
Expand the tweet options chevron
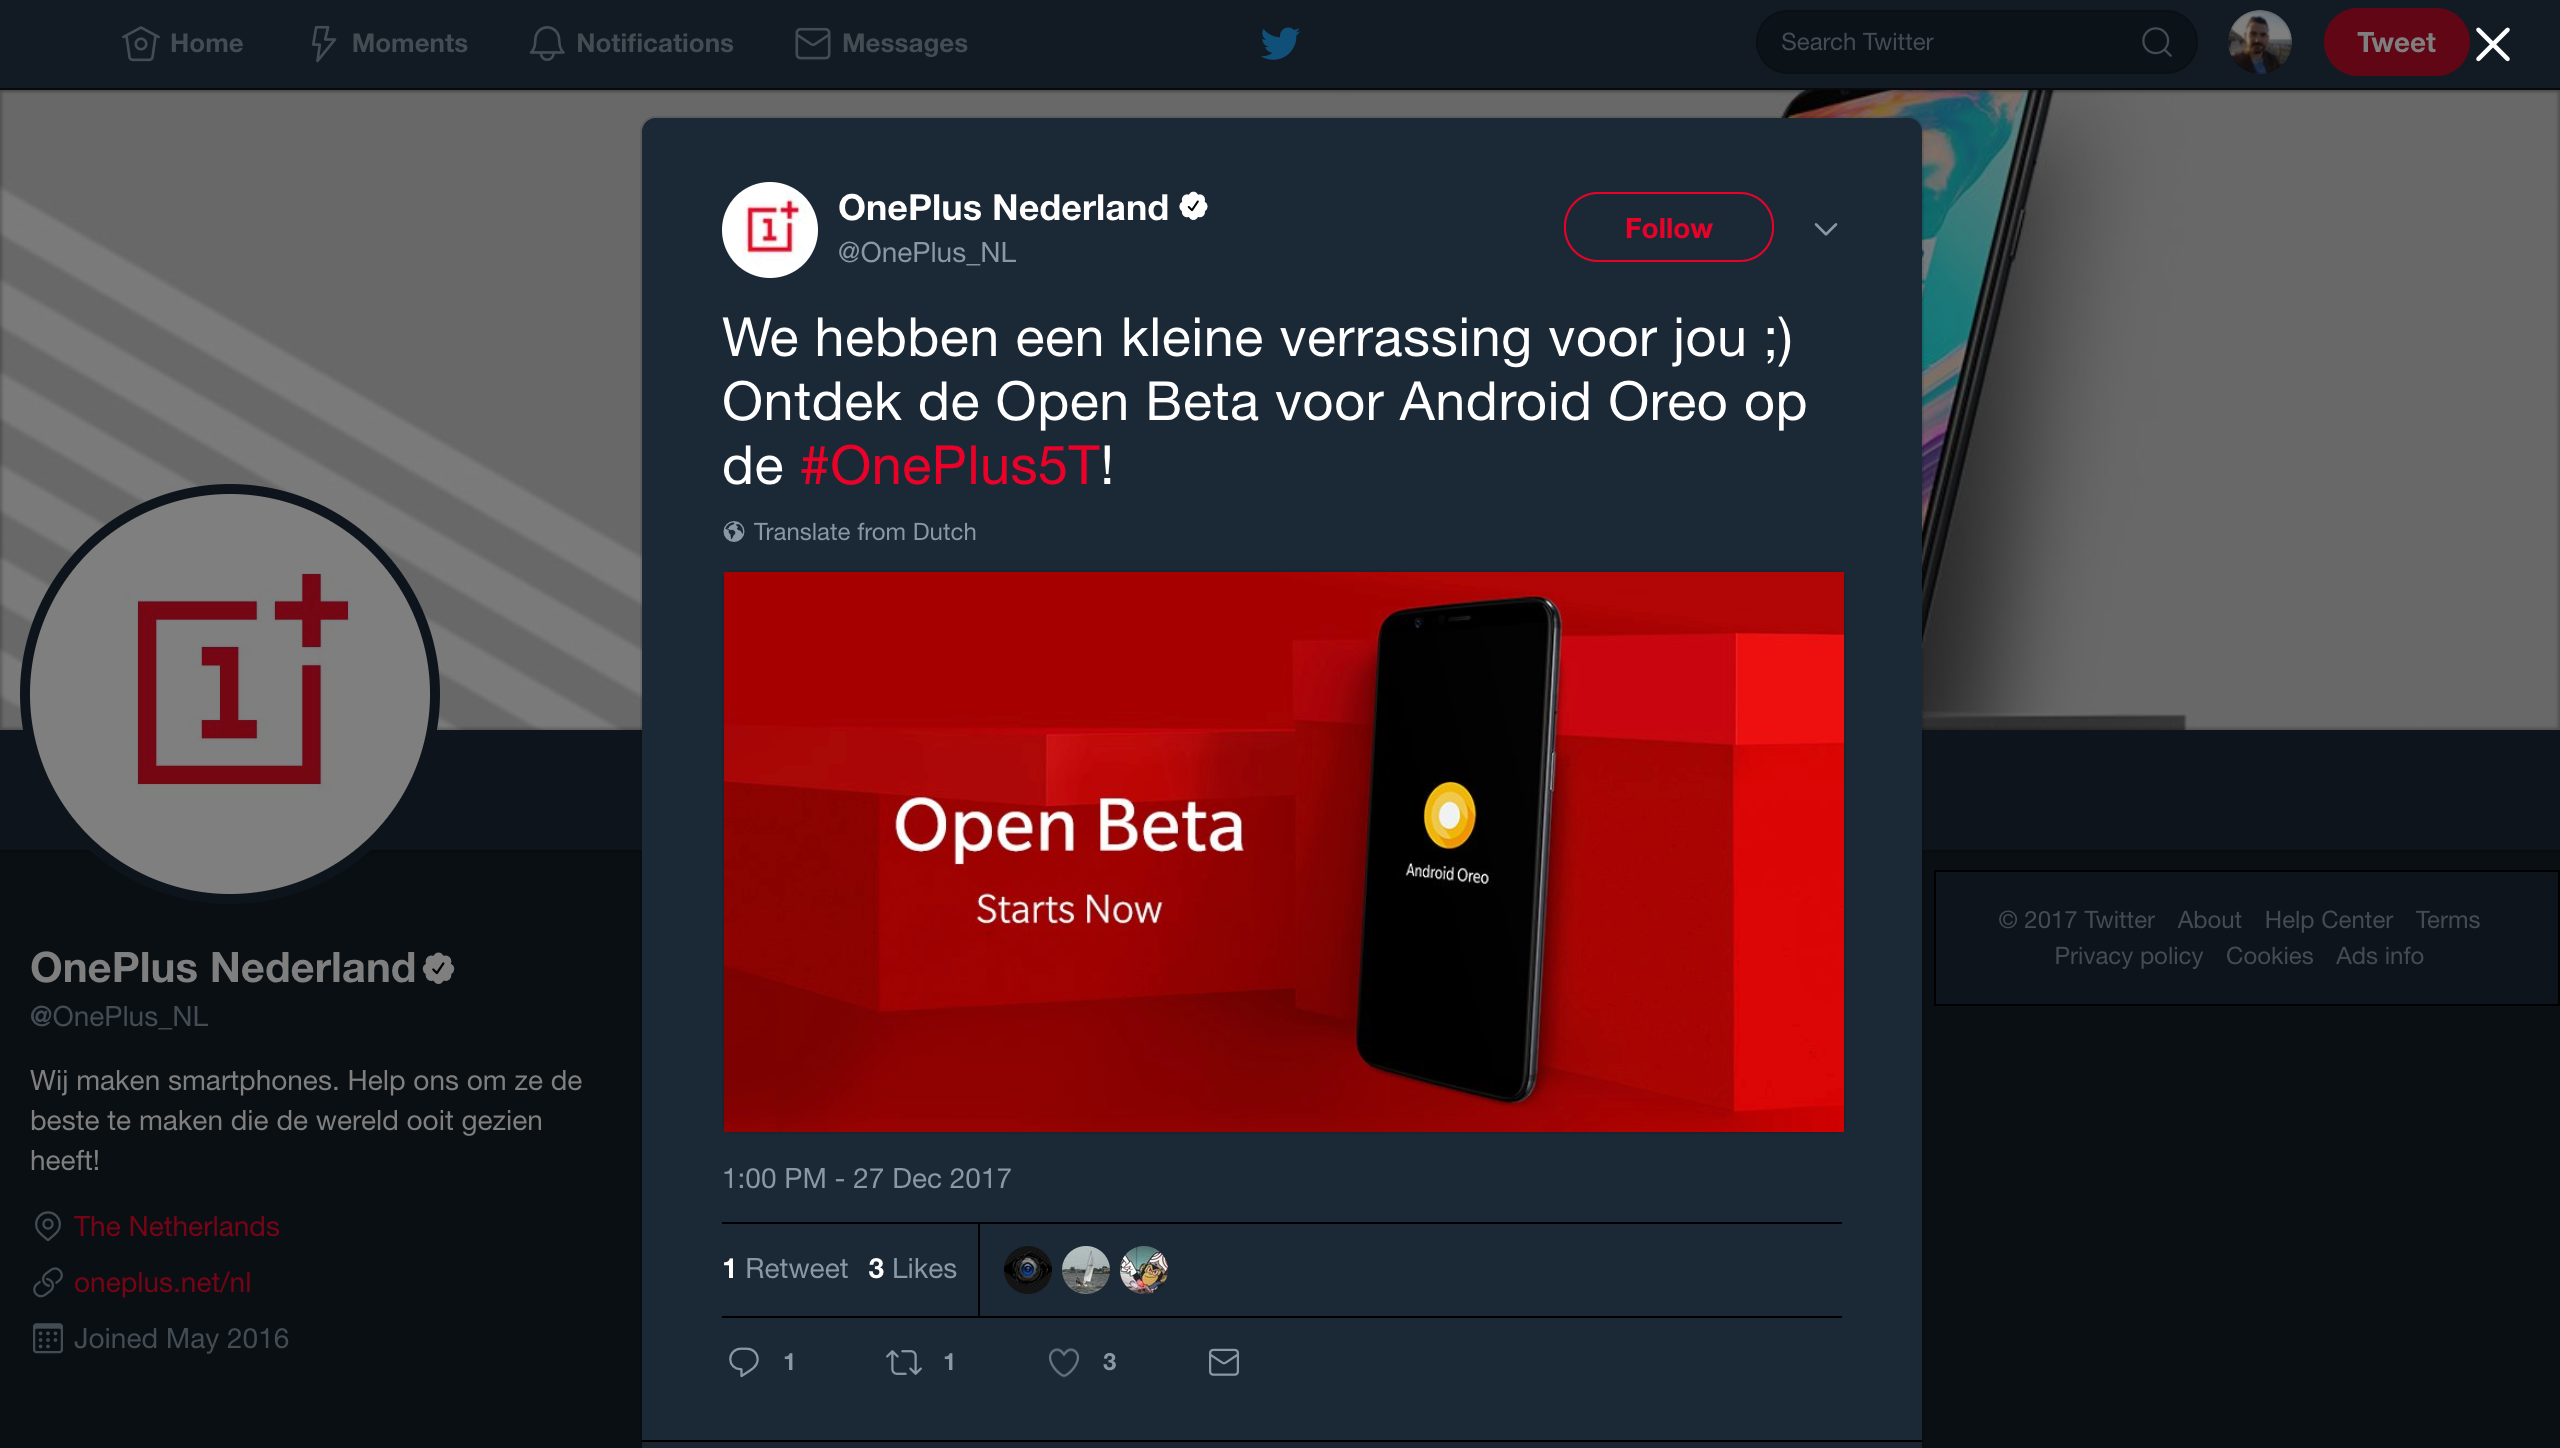[1826, 229]
